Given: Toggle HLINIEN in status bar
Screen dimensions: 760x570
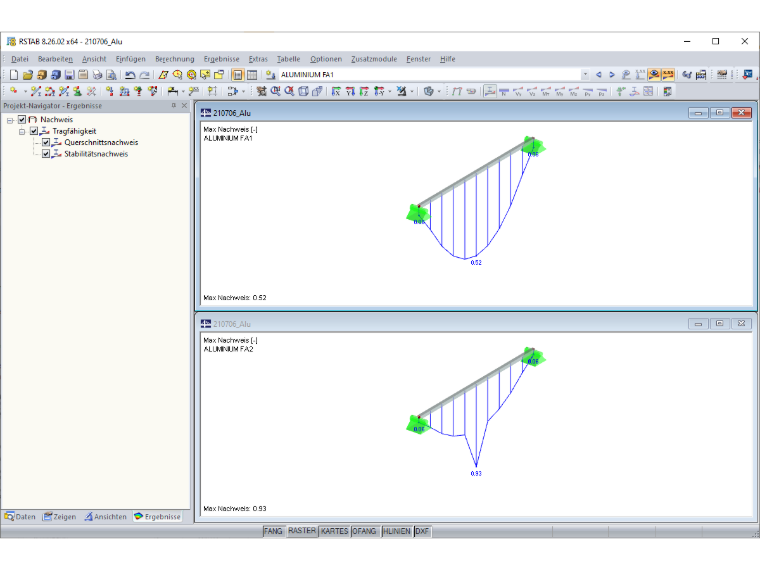Looking at the screenshot, I should click(x=396, y=531).
